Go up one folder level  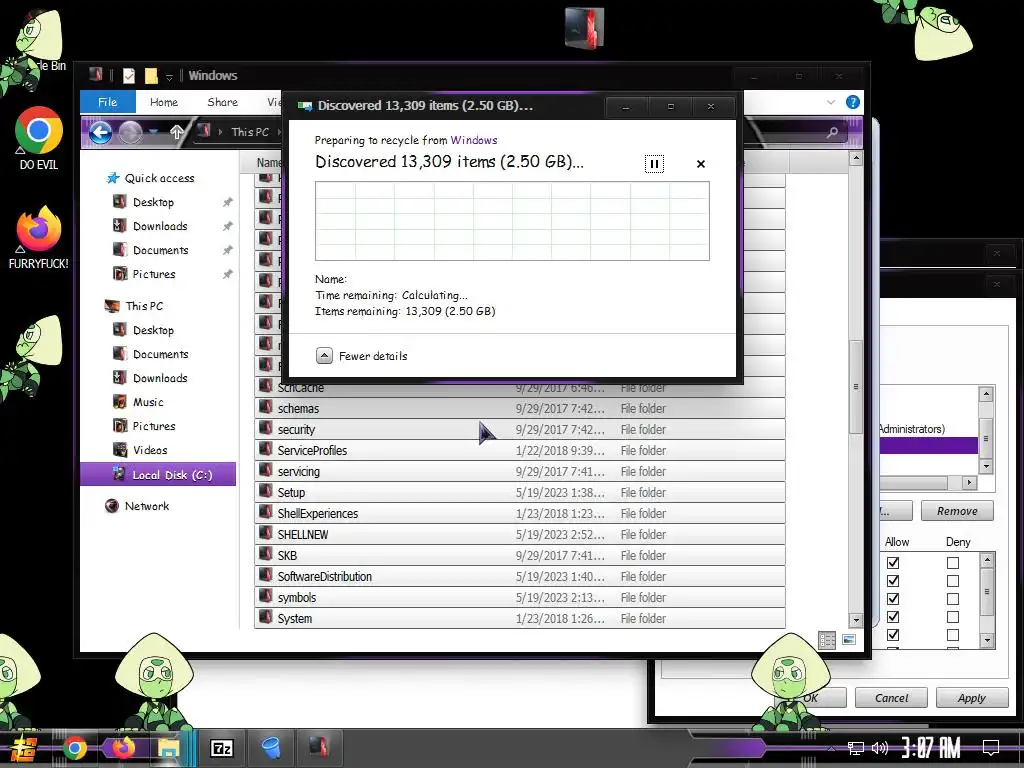tap(176, 132)
